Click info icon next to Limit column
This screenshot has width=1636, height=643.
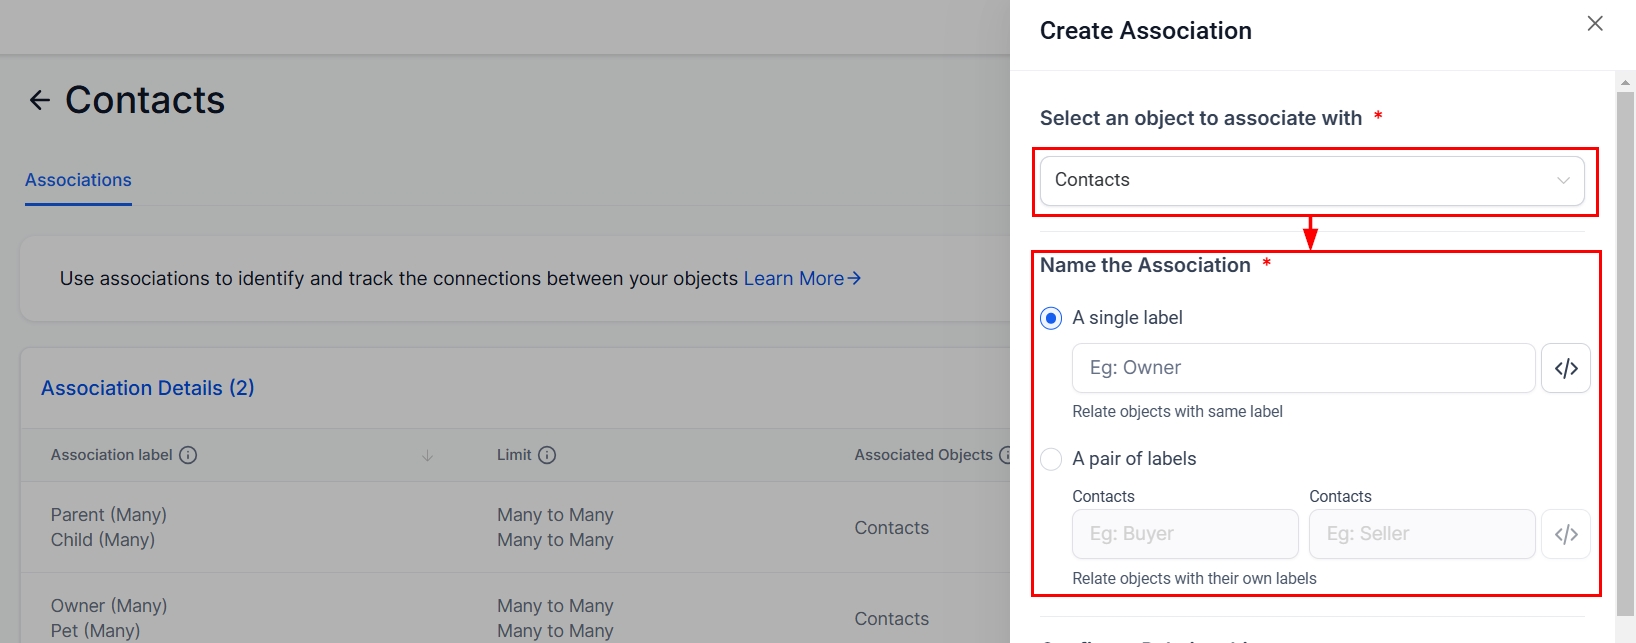(x=547, y=455)
